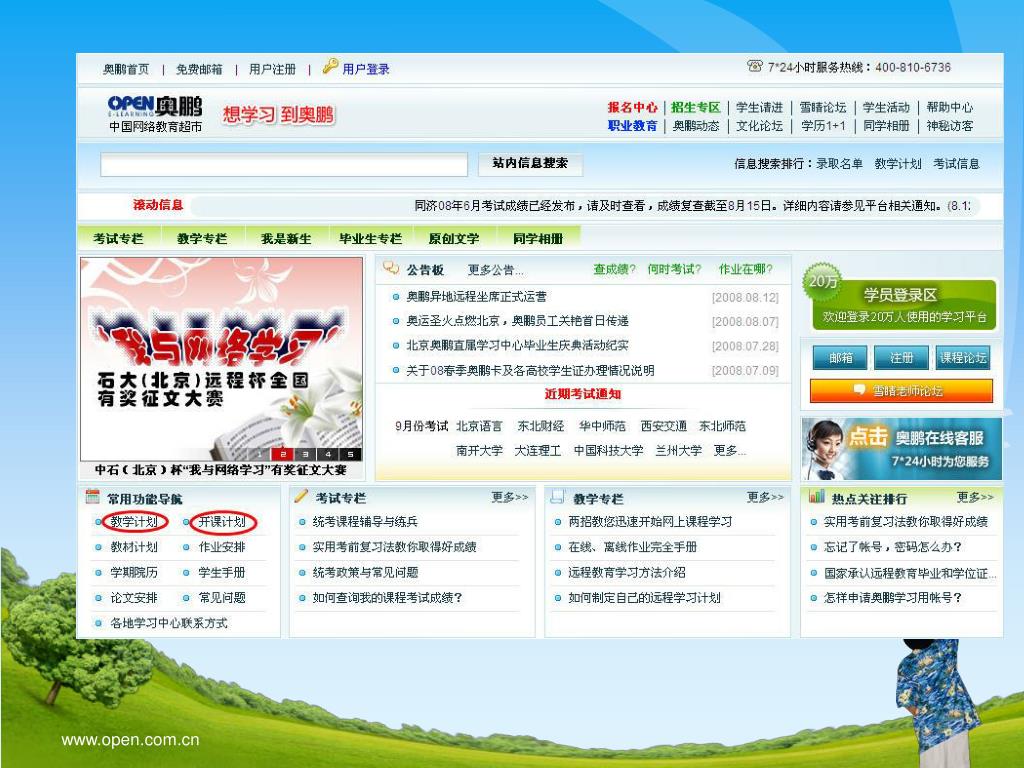Viewport: 1024px width, 768px height.
Task: Open 作业安排 link
Action: [x=222, y=547]
